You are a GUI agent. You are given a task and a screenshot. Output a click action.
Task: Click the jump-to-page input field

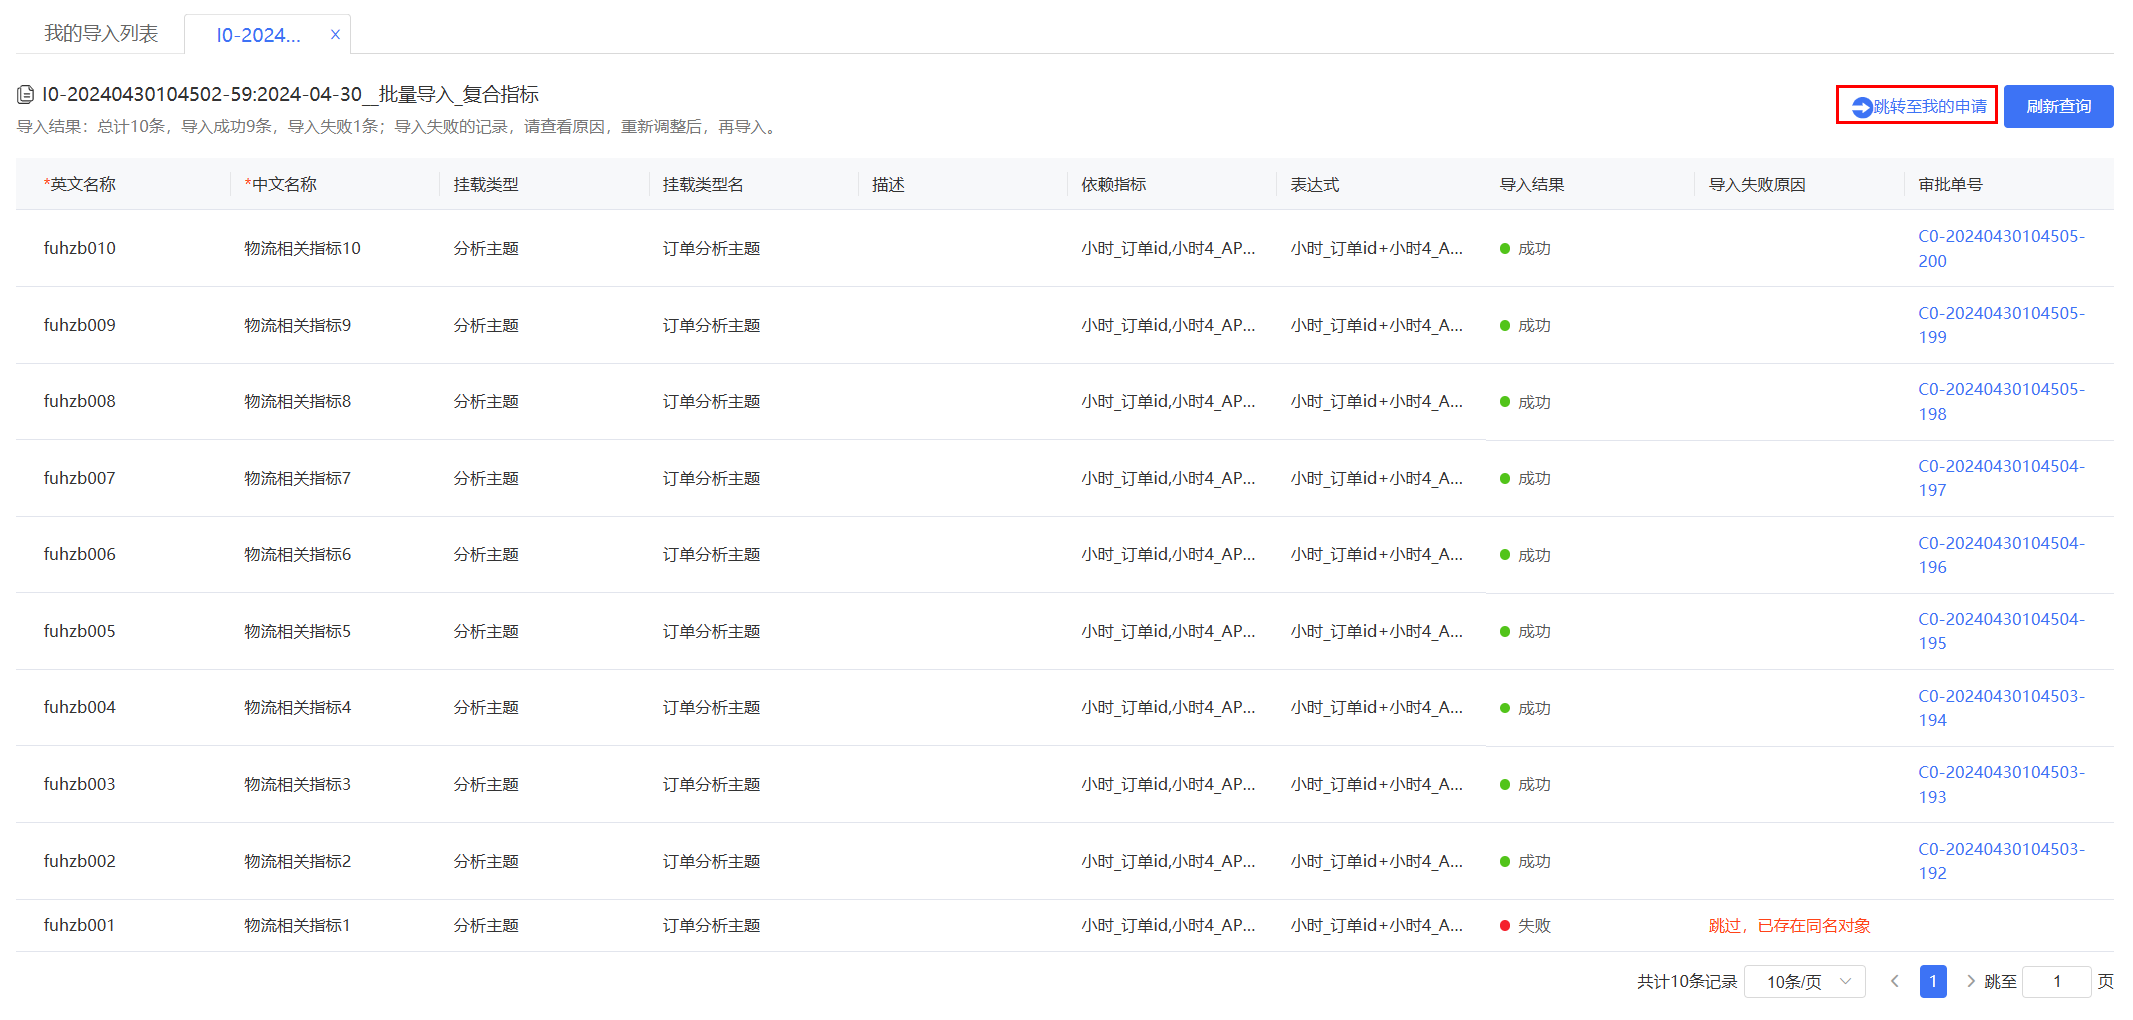pyautogui.click(x=2057, y=982)
